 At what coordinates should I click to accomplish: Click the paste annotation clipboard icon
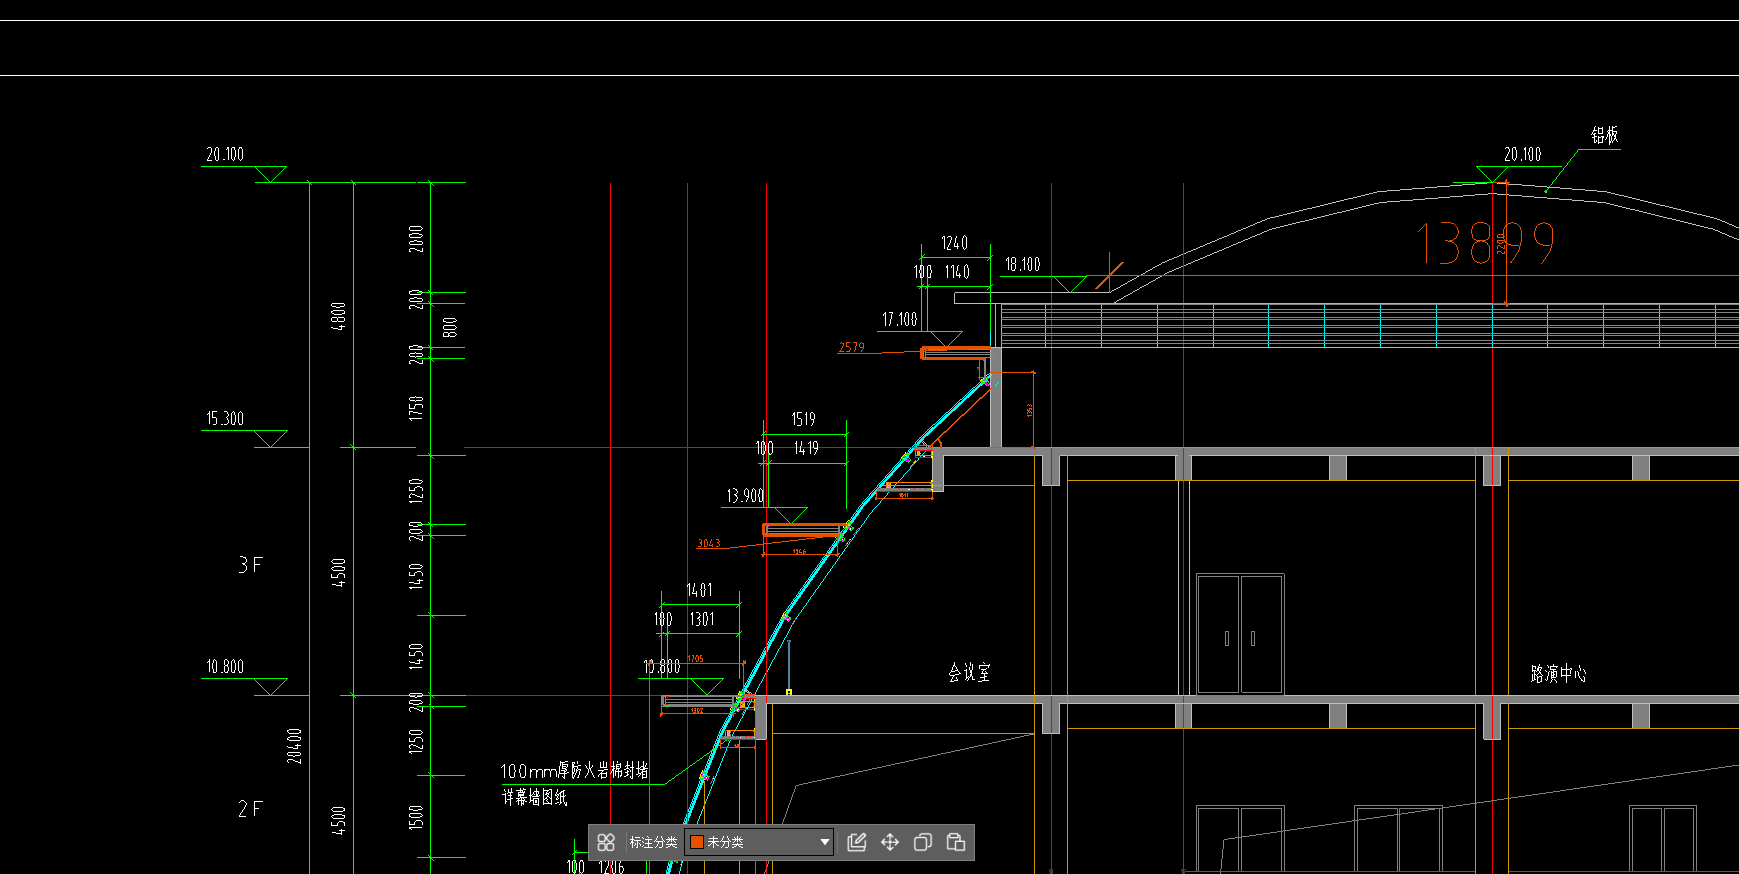(956, 842)
